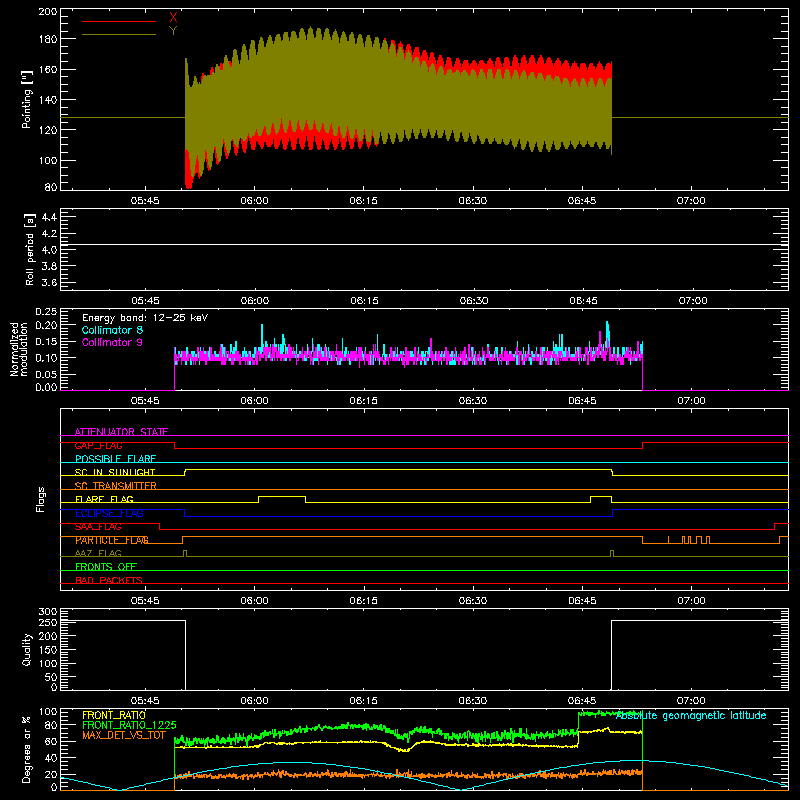This screenshot has height=800, width=800.
Task: Click the FRONT_RATIO_1225 legend label
Action: pyautogui.click(x=129, y=725)
